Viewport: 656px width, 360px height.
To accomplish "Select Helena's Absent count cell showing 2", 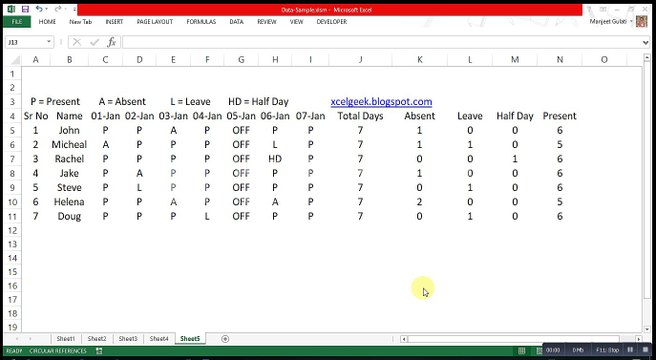I will coord(419,202).
